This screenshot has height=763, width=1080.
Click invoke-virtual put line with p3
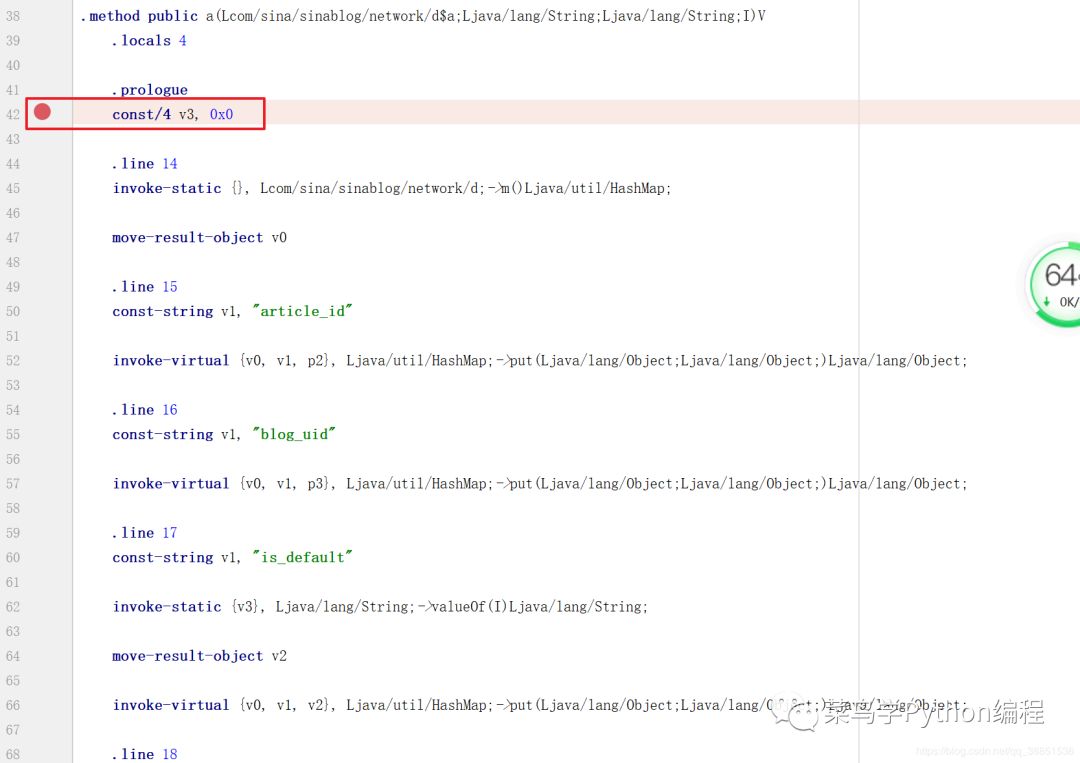tap(540, 484)
